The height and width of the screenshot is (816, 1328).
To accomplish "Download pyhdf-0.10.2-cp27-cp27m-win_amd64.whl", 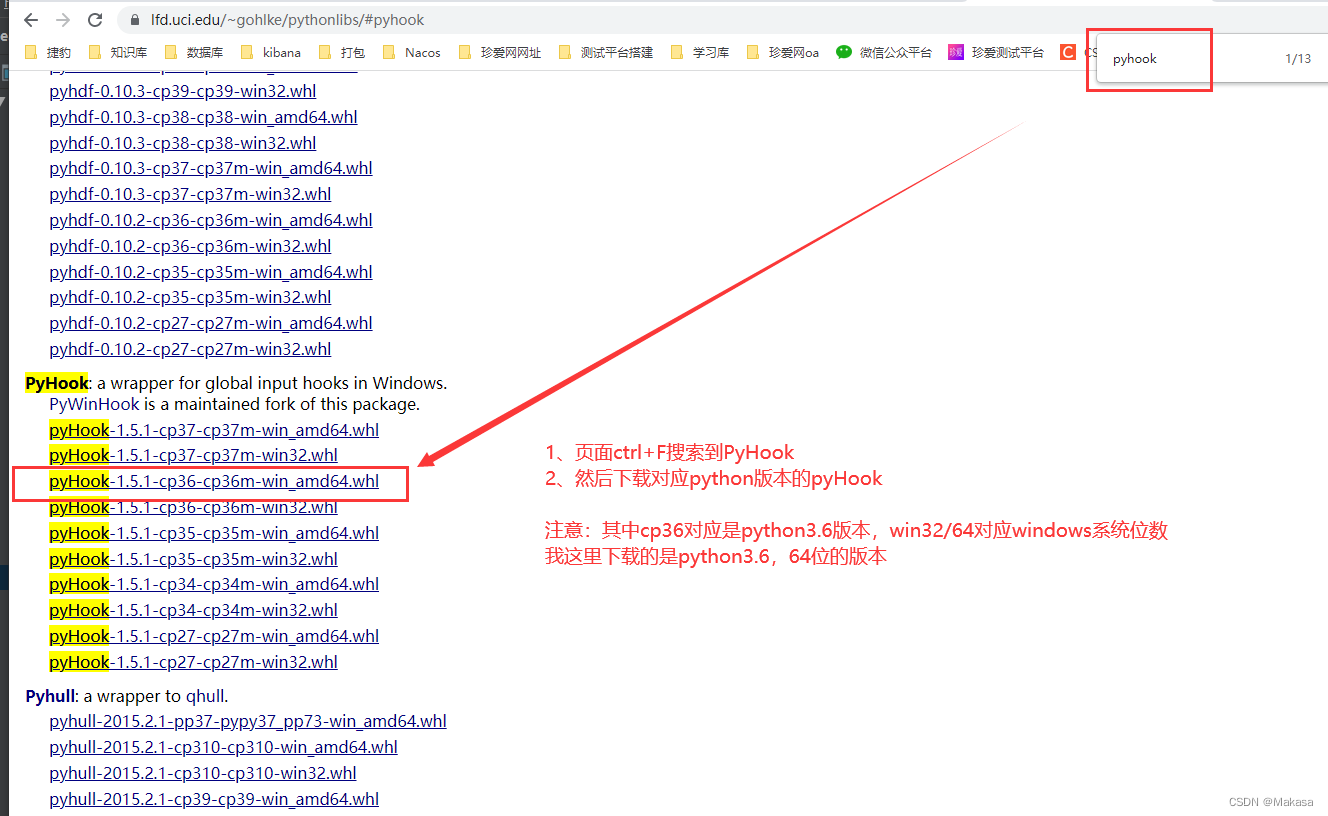I will coord(211,323).
